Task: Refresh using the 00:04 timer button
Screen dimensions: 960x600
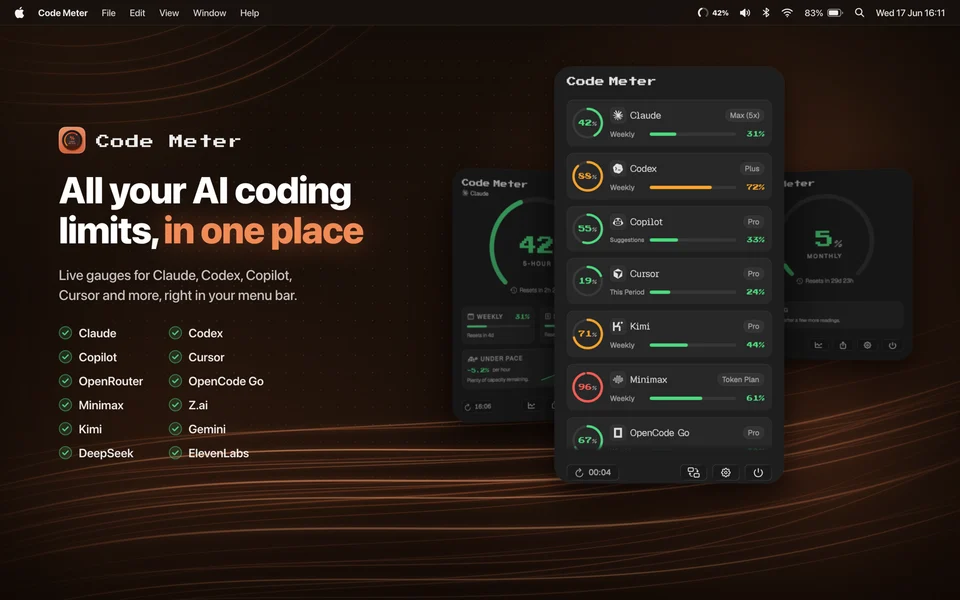Action: tap(593, 472)
